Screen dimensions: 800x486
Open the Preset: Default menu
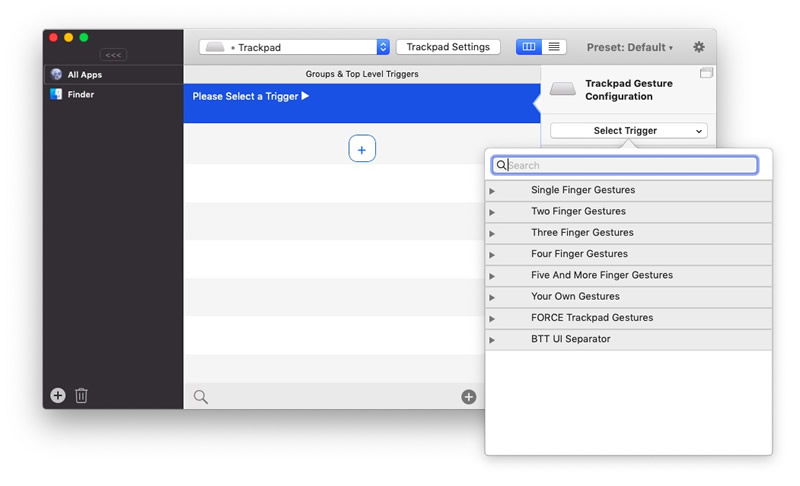[x=629, y=47]
